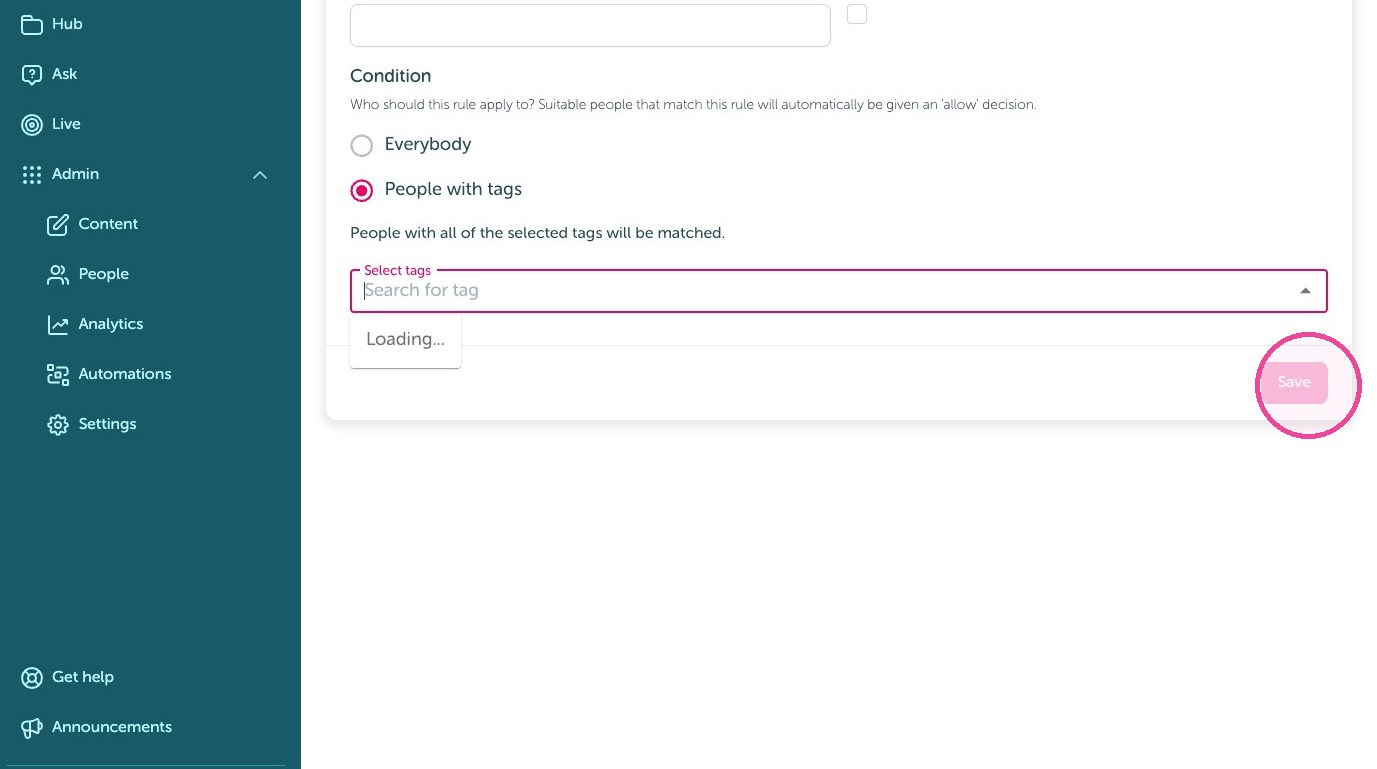Viewport: 1377px width, 769px height.
Task: Open Content via its pencil icon
Action: pos(58,224)
